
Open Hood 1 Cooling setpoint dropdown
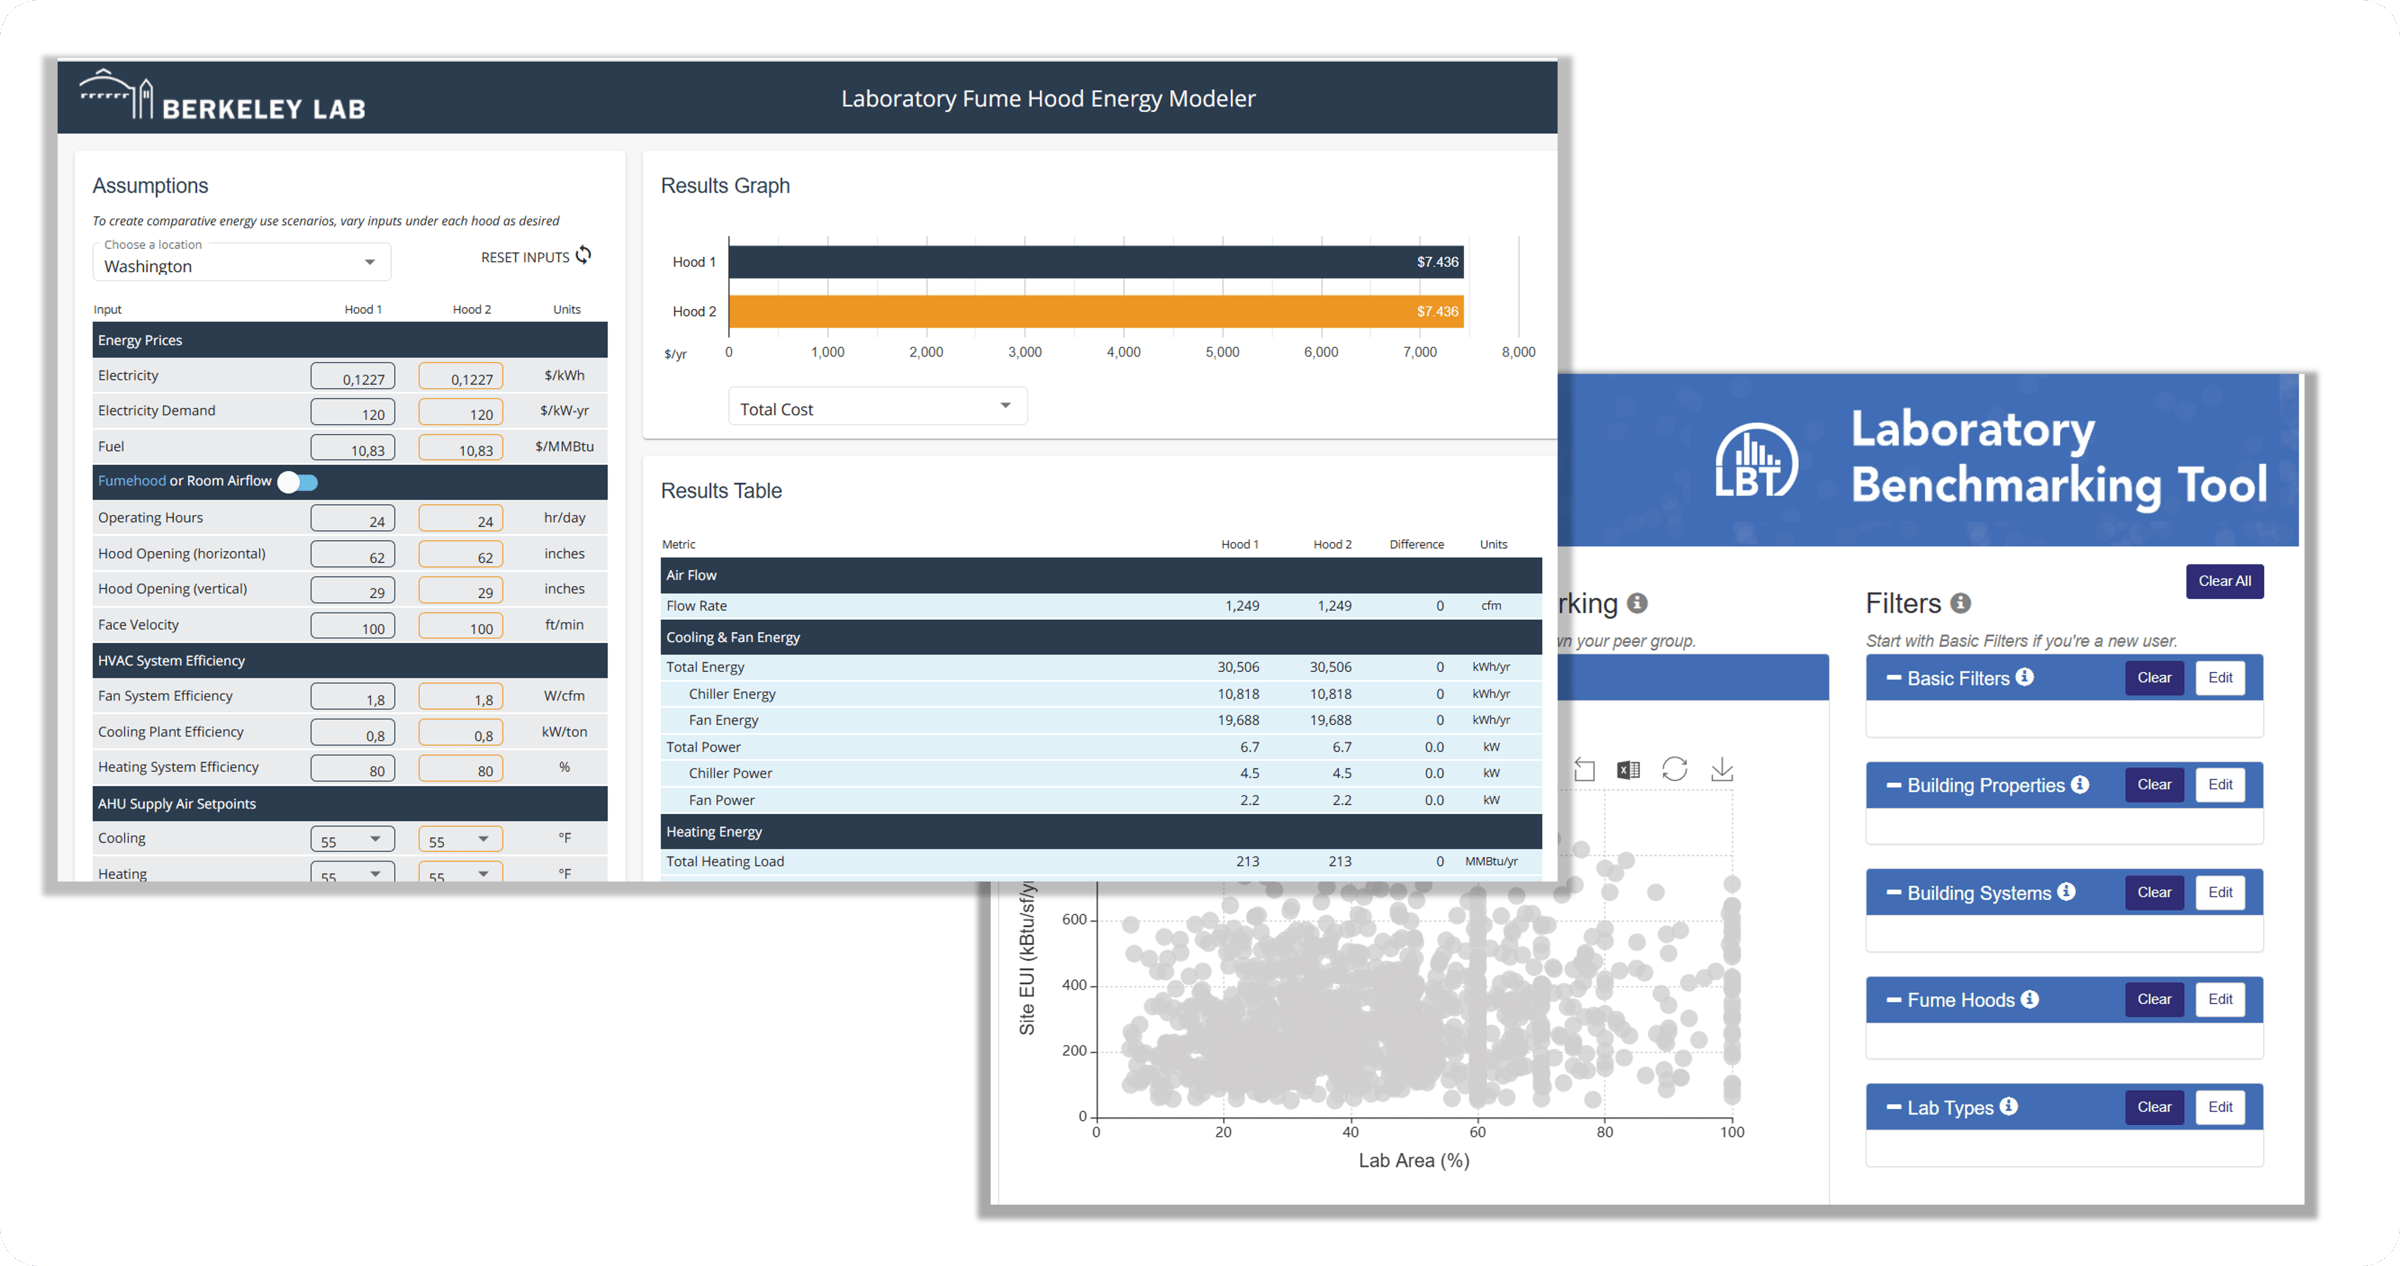point(352,840)
